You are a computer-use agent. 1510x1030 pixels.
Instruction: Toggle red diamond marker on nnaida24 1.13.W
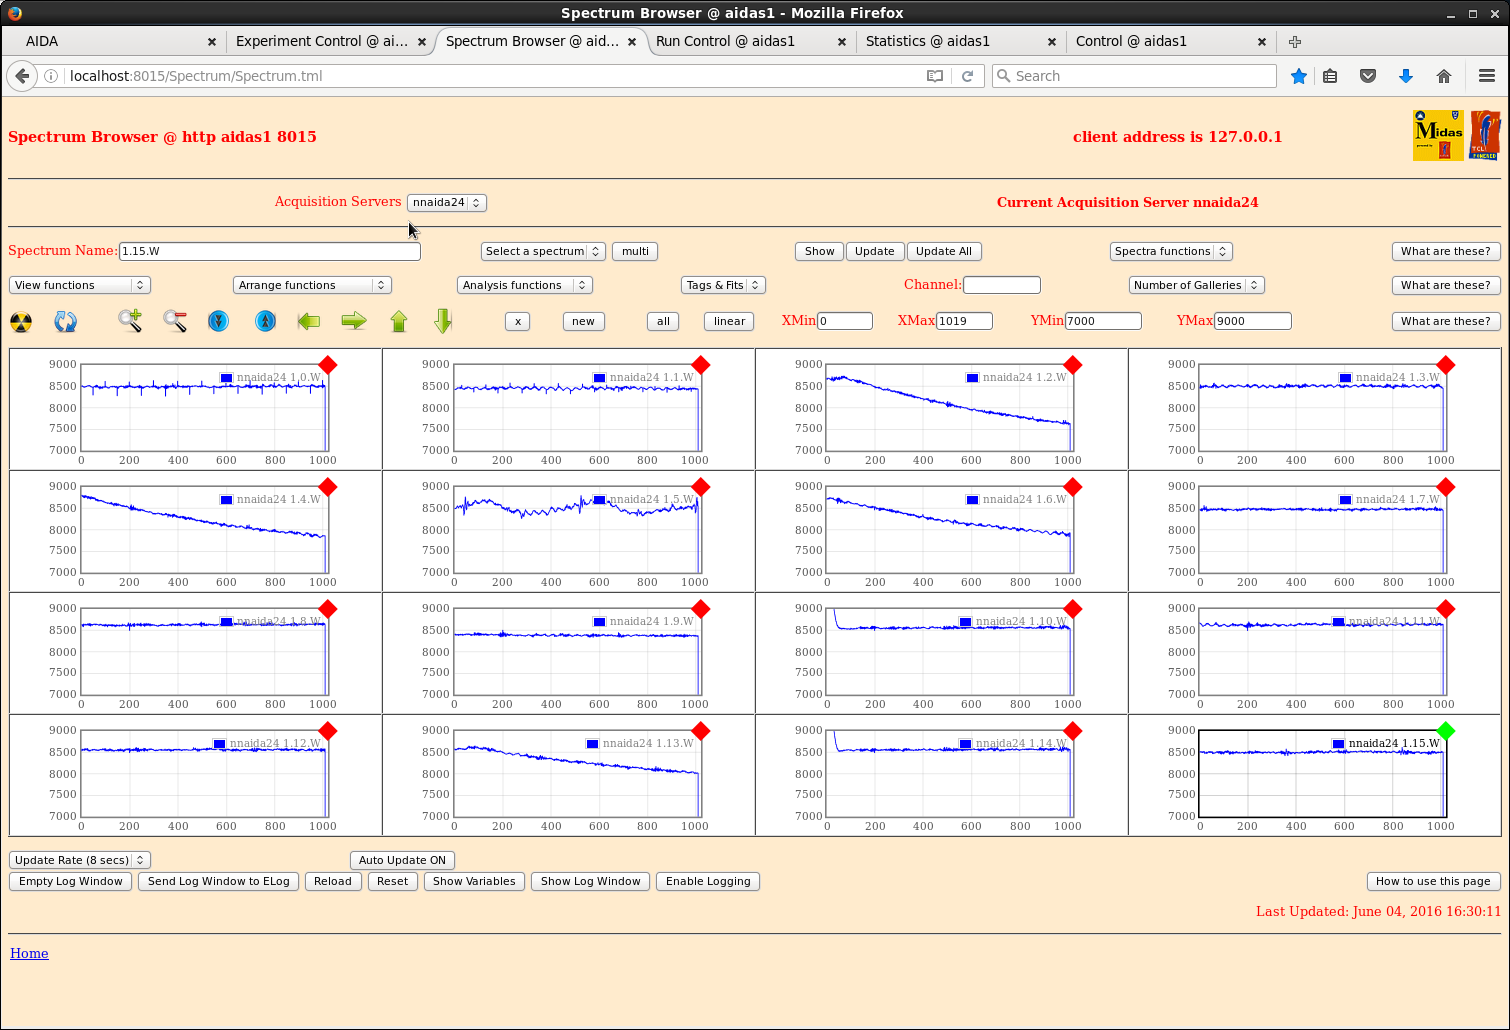pos(701,731)
